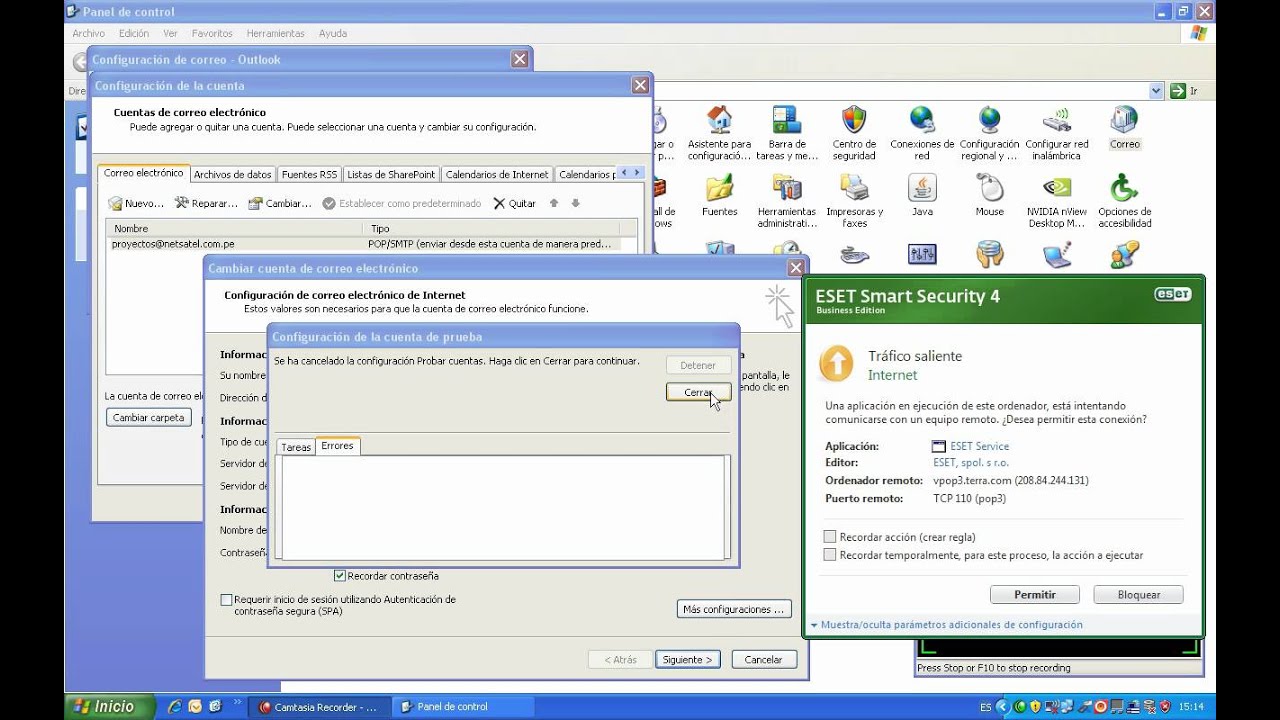The image size is (1280, 720).
Task: Expand hidden system tray icons arrow
Action: 1002,706
